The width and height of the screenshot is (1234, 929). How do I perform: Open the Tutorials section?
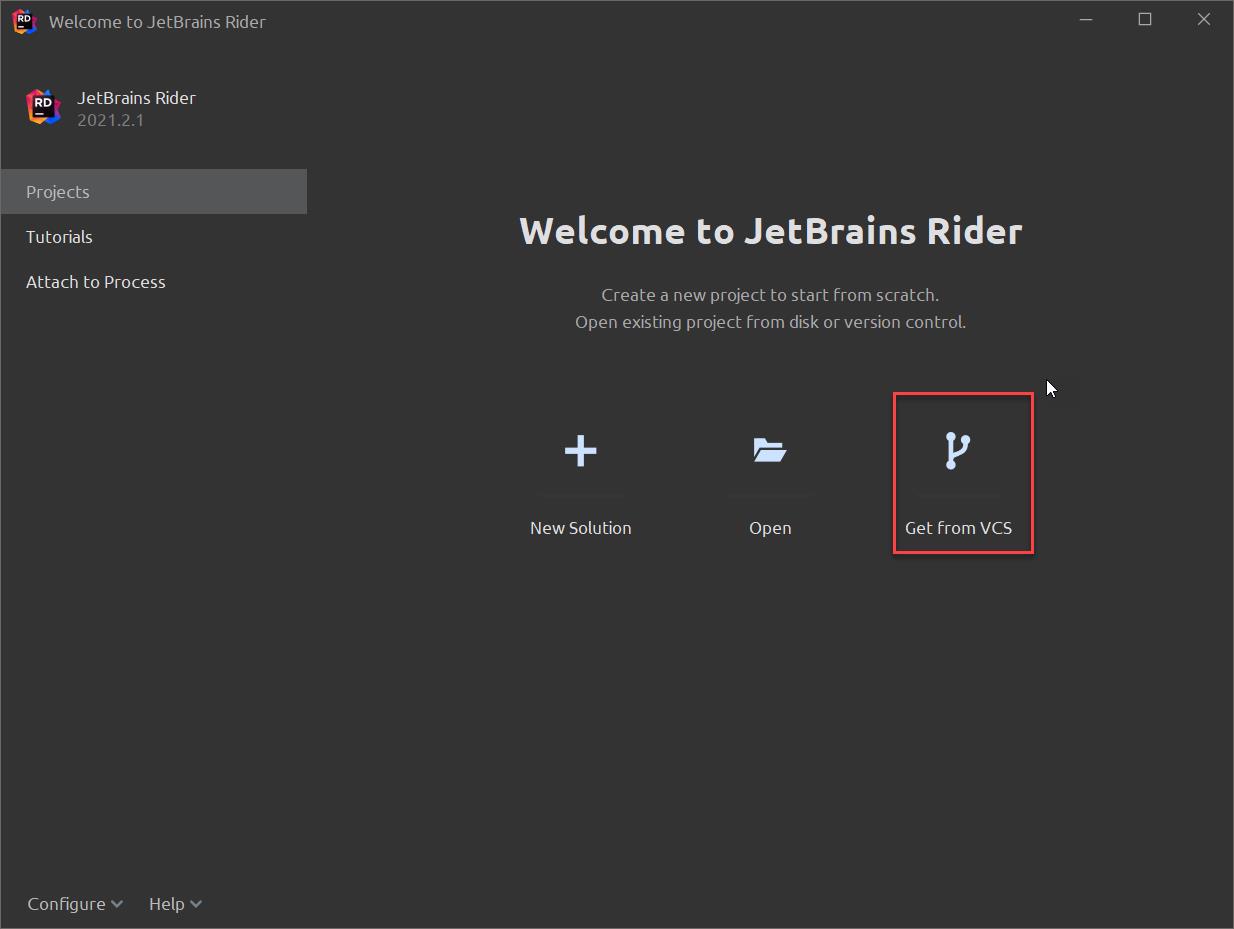tap(59, 237)
